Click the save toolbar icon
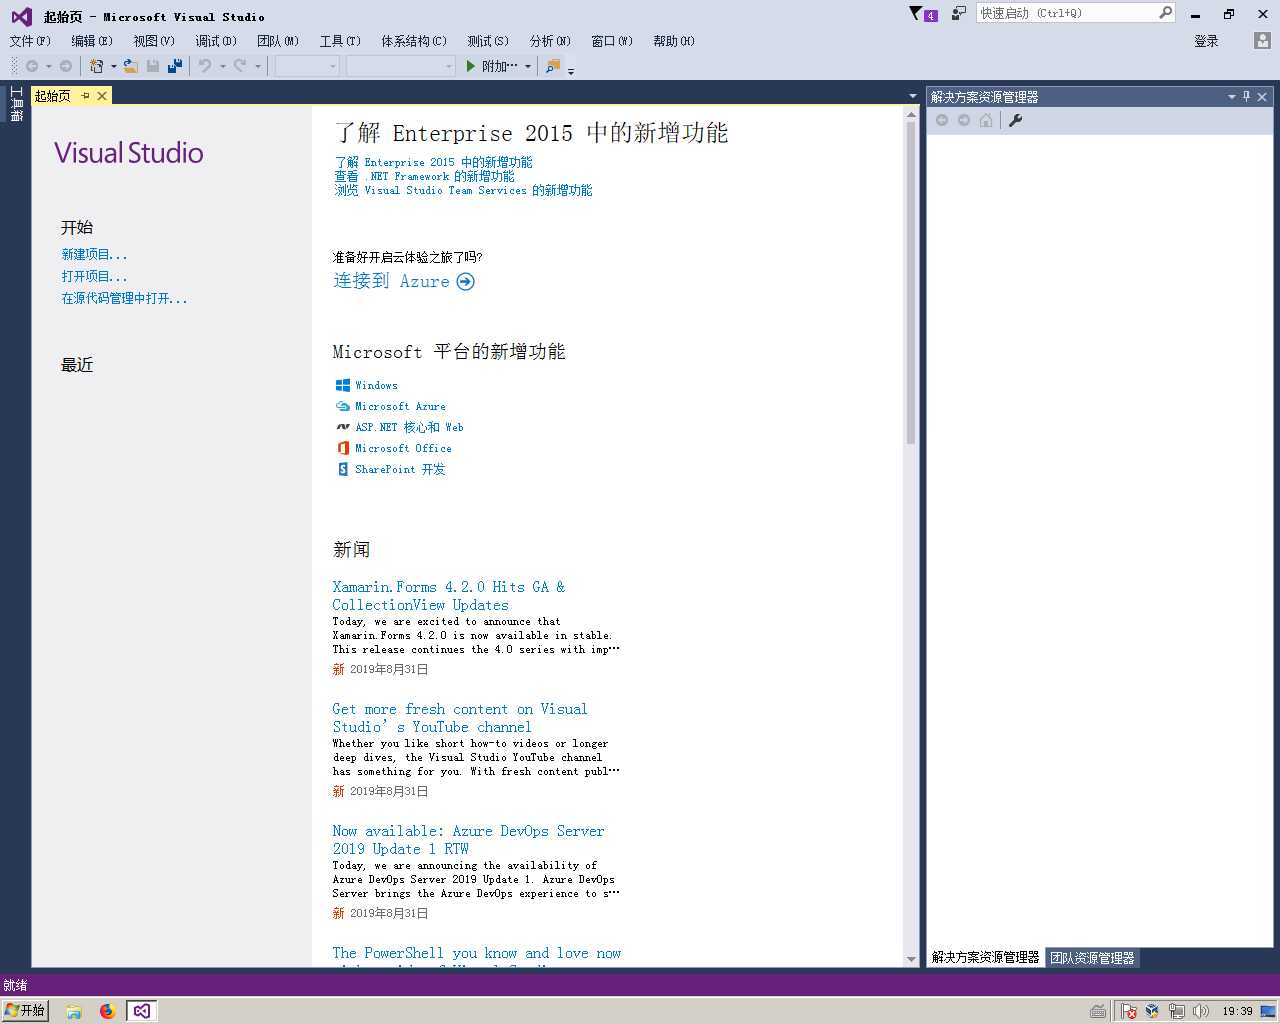This screenshot has width=1280, height=1024. 153,66
